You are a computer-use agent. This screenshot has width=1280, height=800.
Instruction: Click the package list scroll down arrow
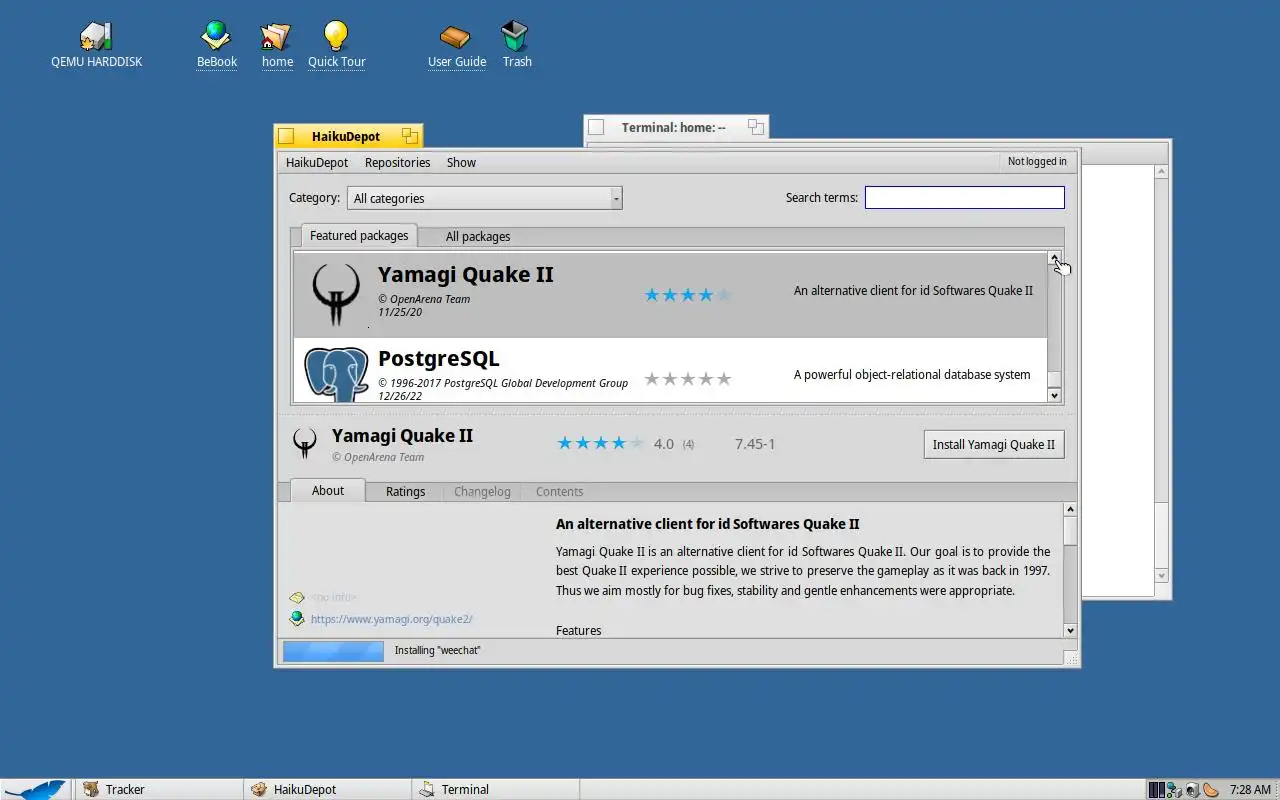click(1054, 396)
